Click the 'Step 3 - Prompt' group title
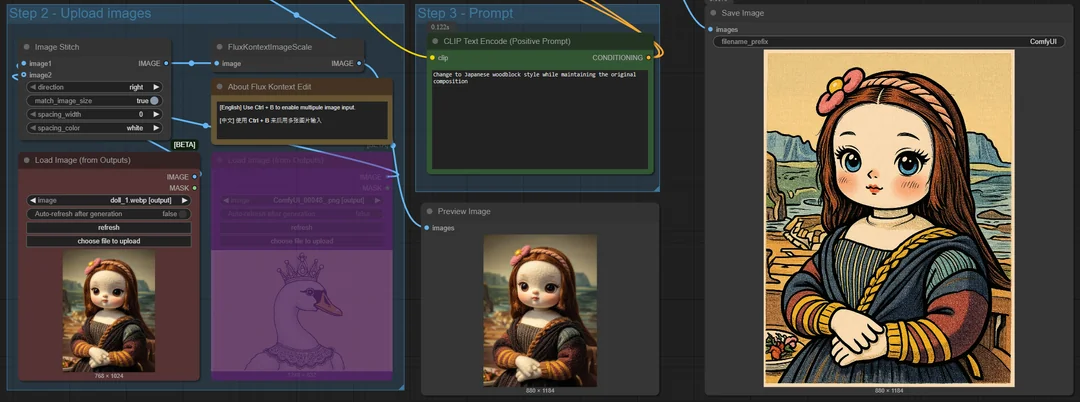 465,13
